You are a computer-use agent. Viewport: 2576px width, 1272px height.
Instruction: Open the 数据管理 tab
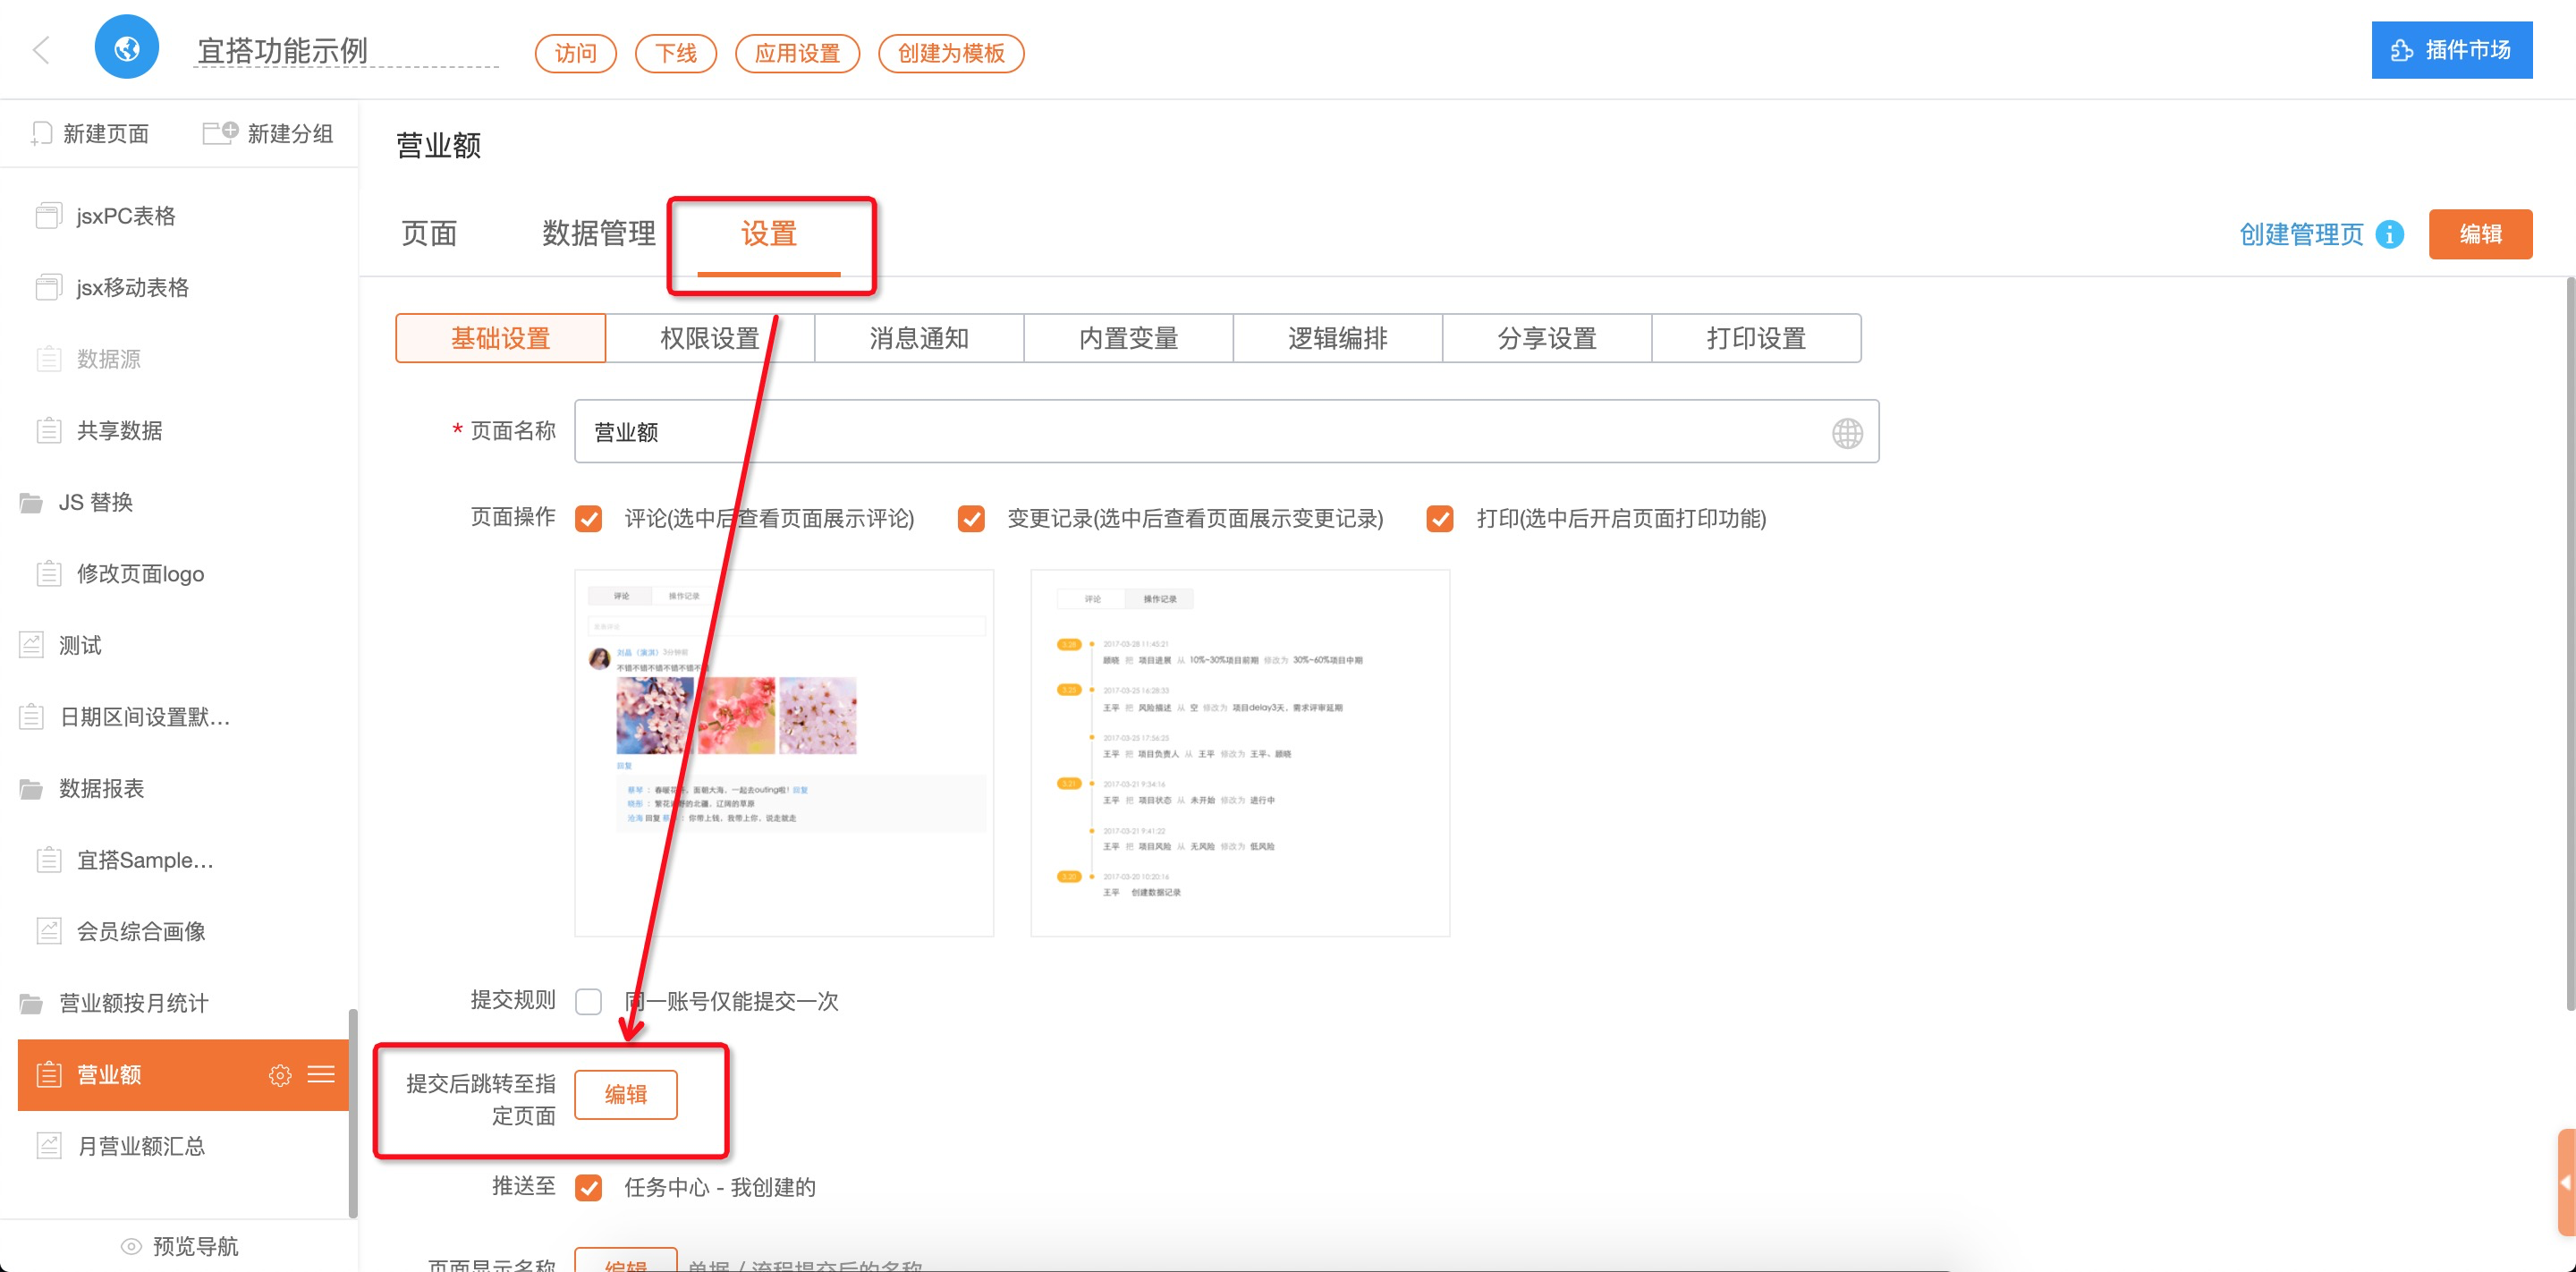coord(598,234)
